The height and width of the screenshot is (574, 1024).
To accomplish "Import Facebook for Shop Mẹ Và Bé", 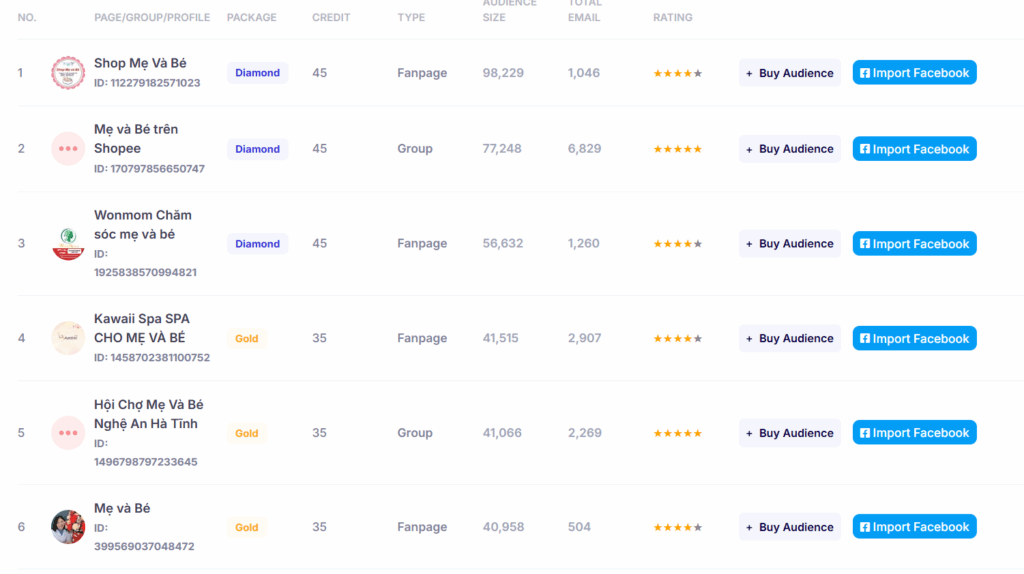I will (x=914, y=72).
